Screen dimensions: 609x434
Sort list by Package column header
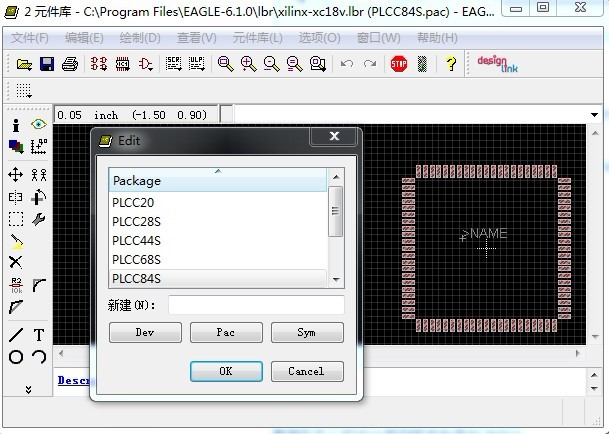[x=218, y=180]
